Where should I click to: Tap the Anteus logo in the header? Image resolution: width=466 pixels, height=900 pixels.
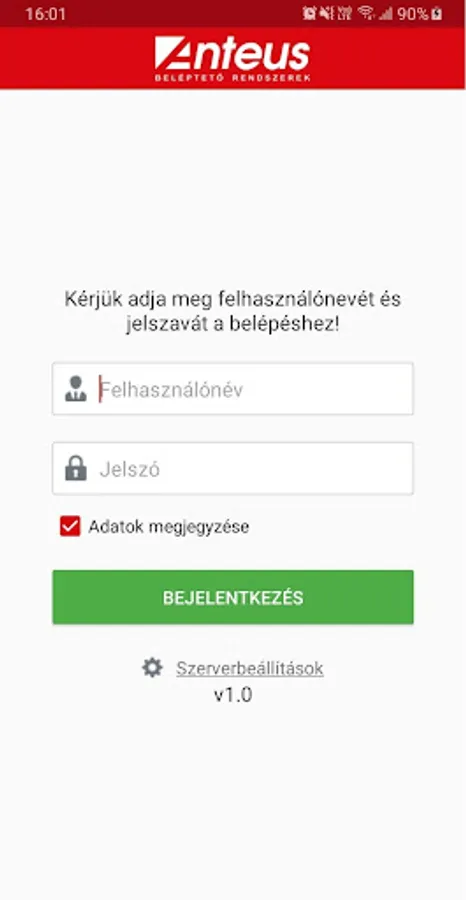click(232, 59)
